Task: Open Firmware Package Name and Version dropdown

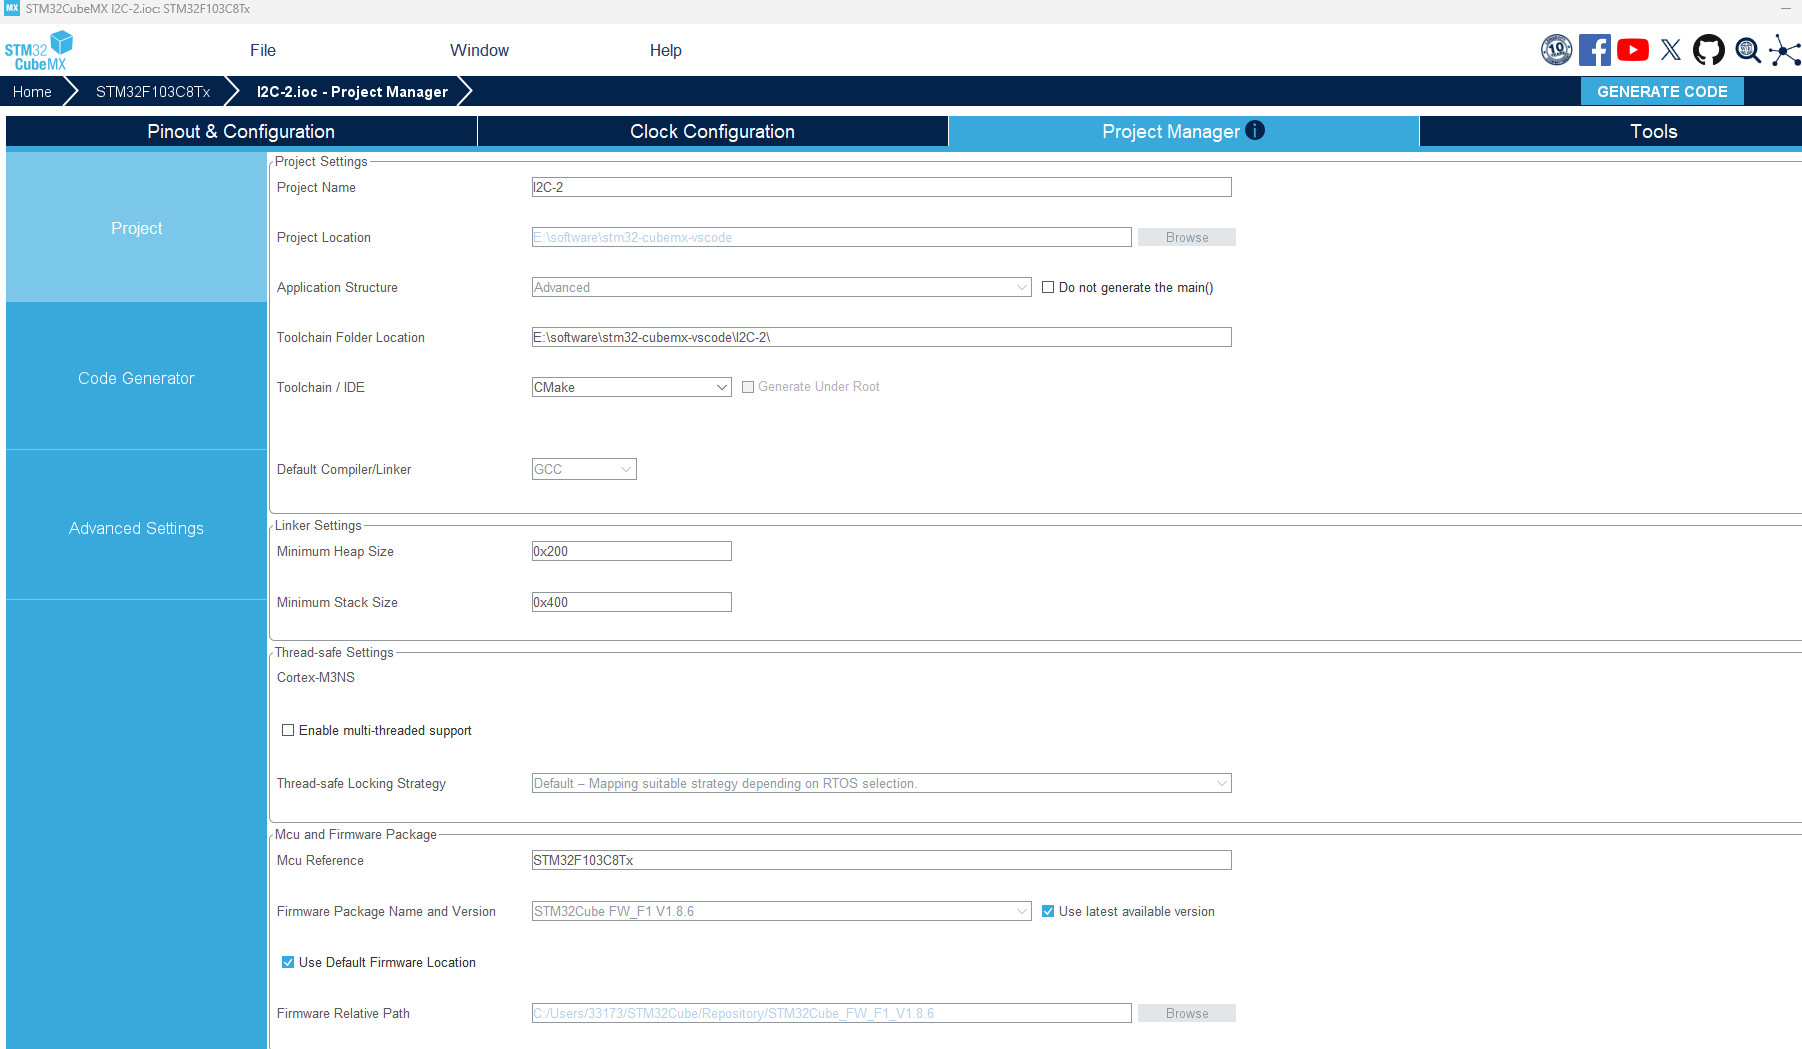Action: (781, 911)
